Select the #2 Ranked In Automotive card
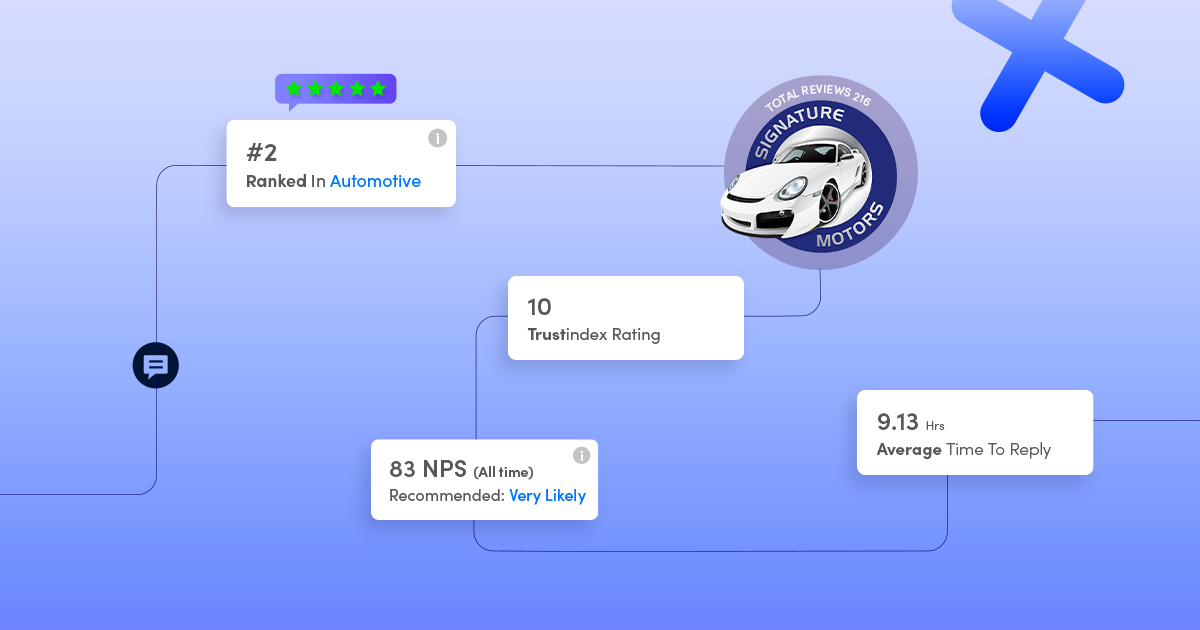Image resolution: width=1200 pixels, height=630 pixels. [341, 163]
